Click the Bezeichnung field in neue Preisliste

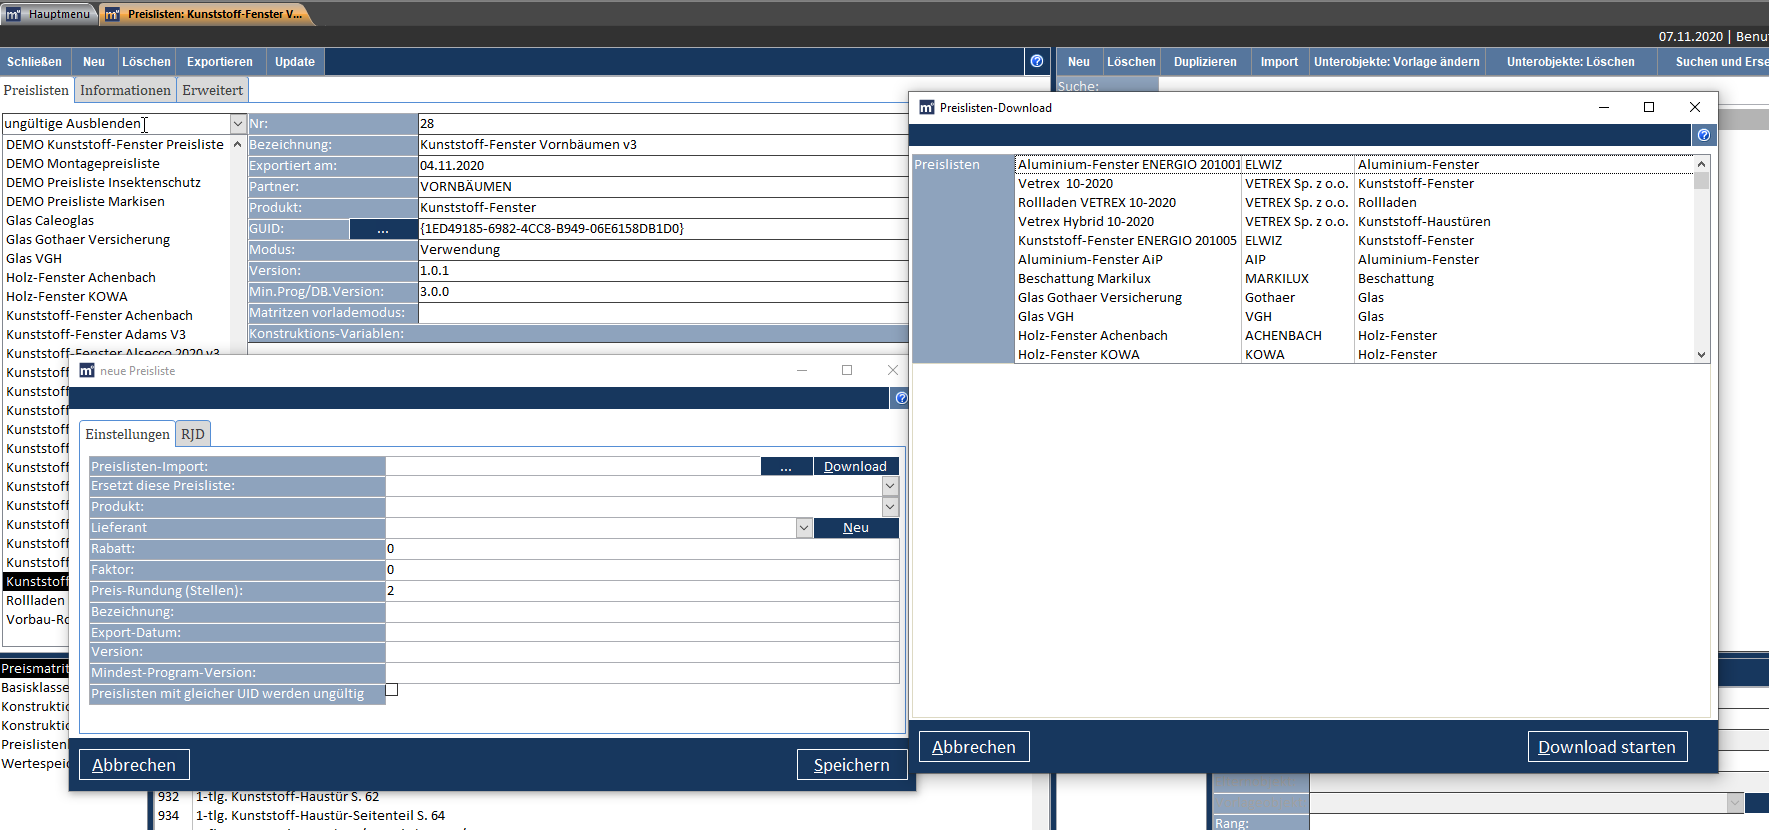pyautogui.click(x=642, y=612)
